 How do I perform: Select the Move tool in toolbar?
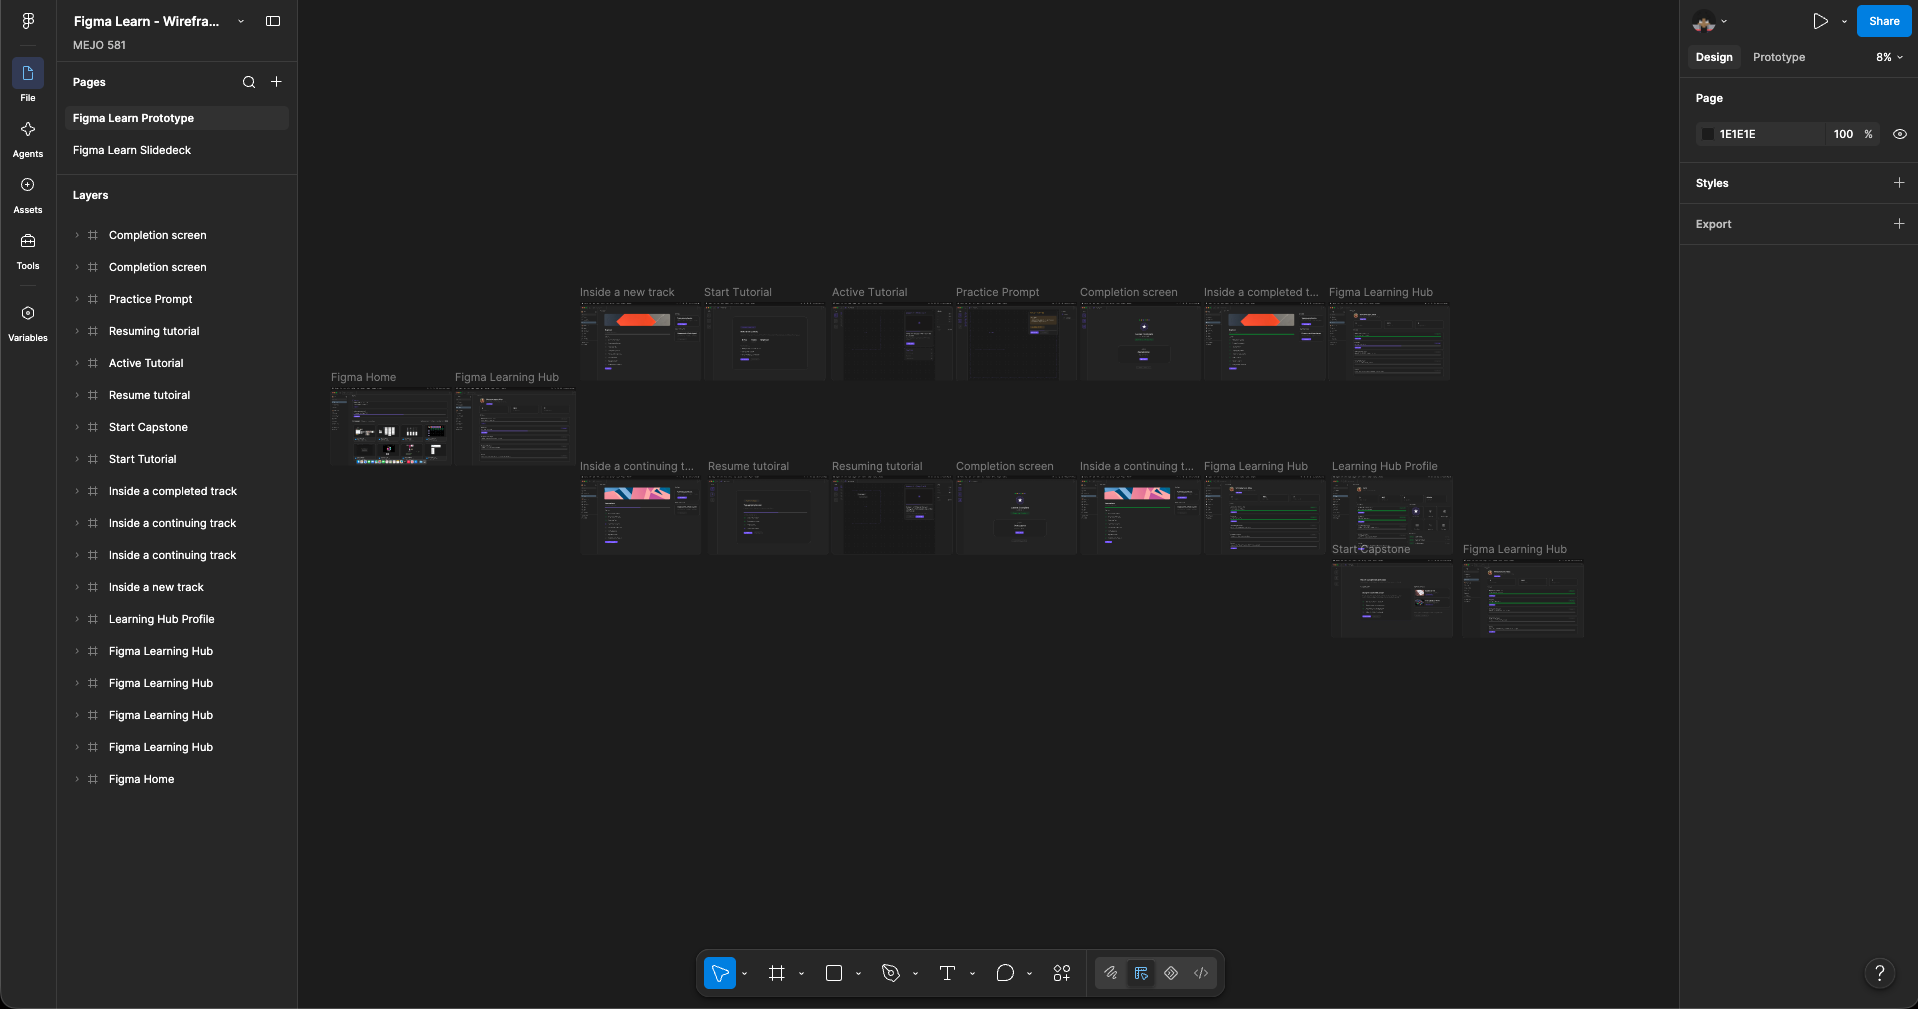coord(720,973)
